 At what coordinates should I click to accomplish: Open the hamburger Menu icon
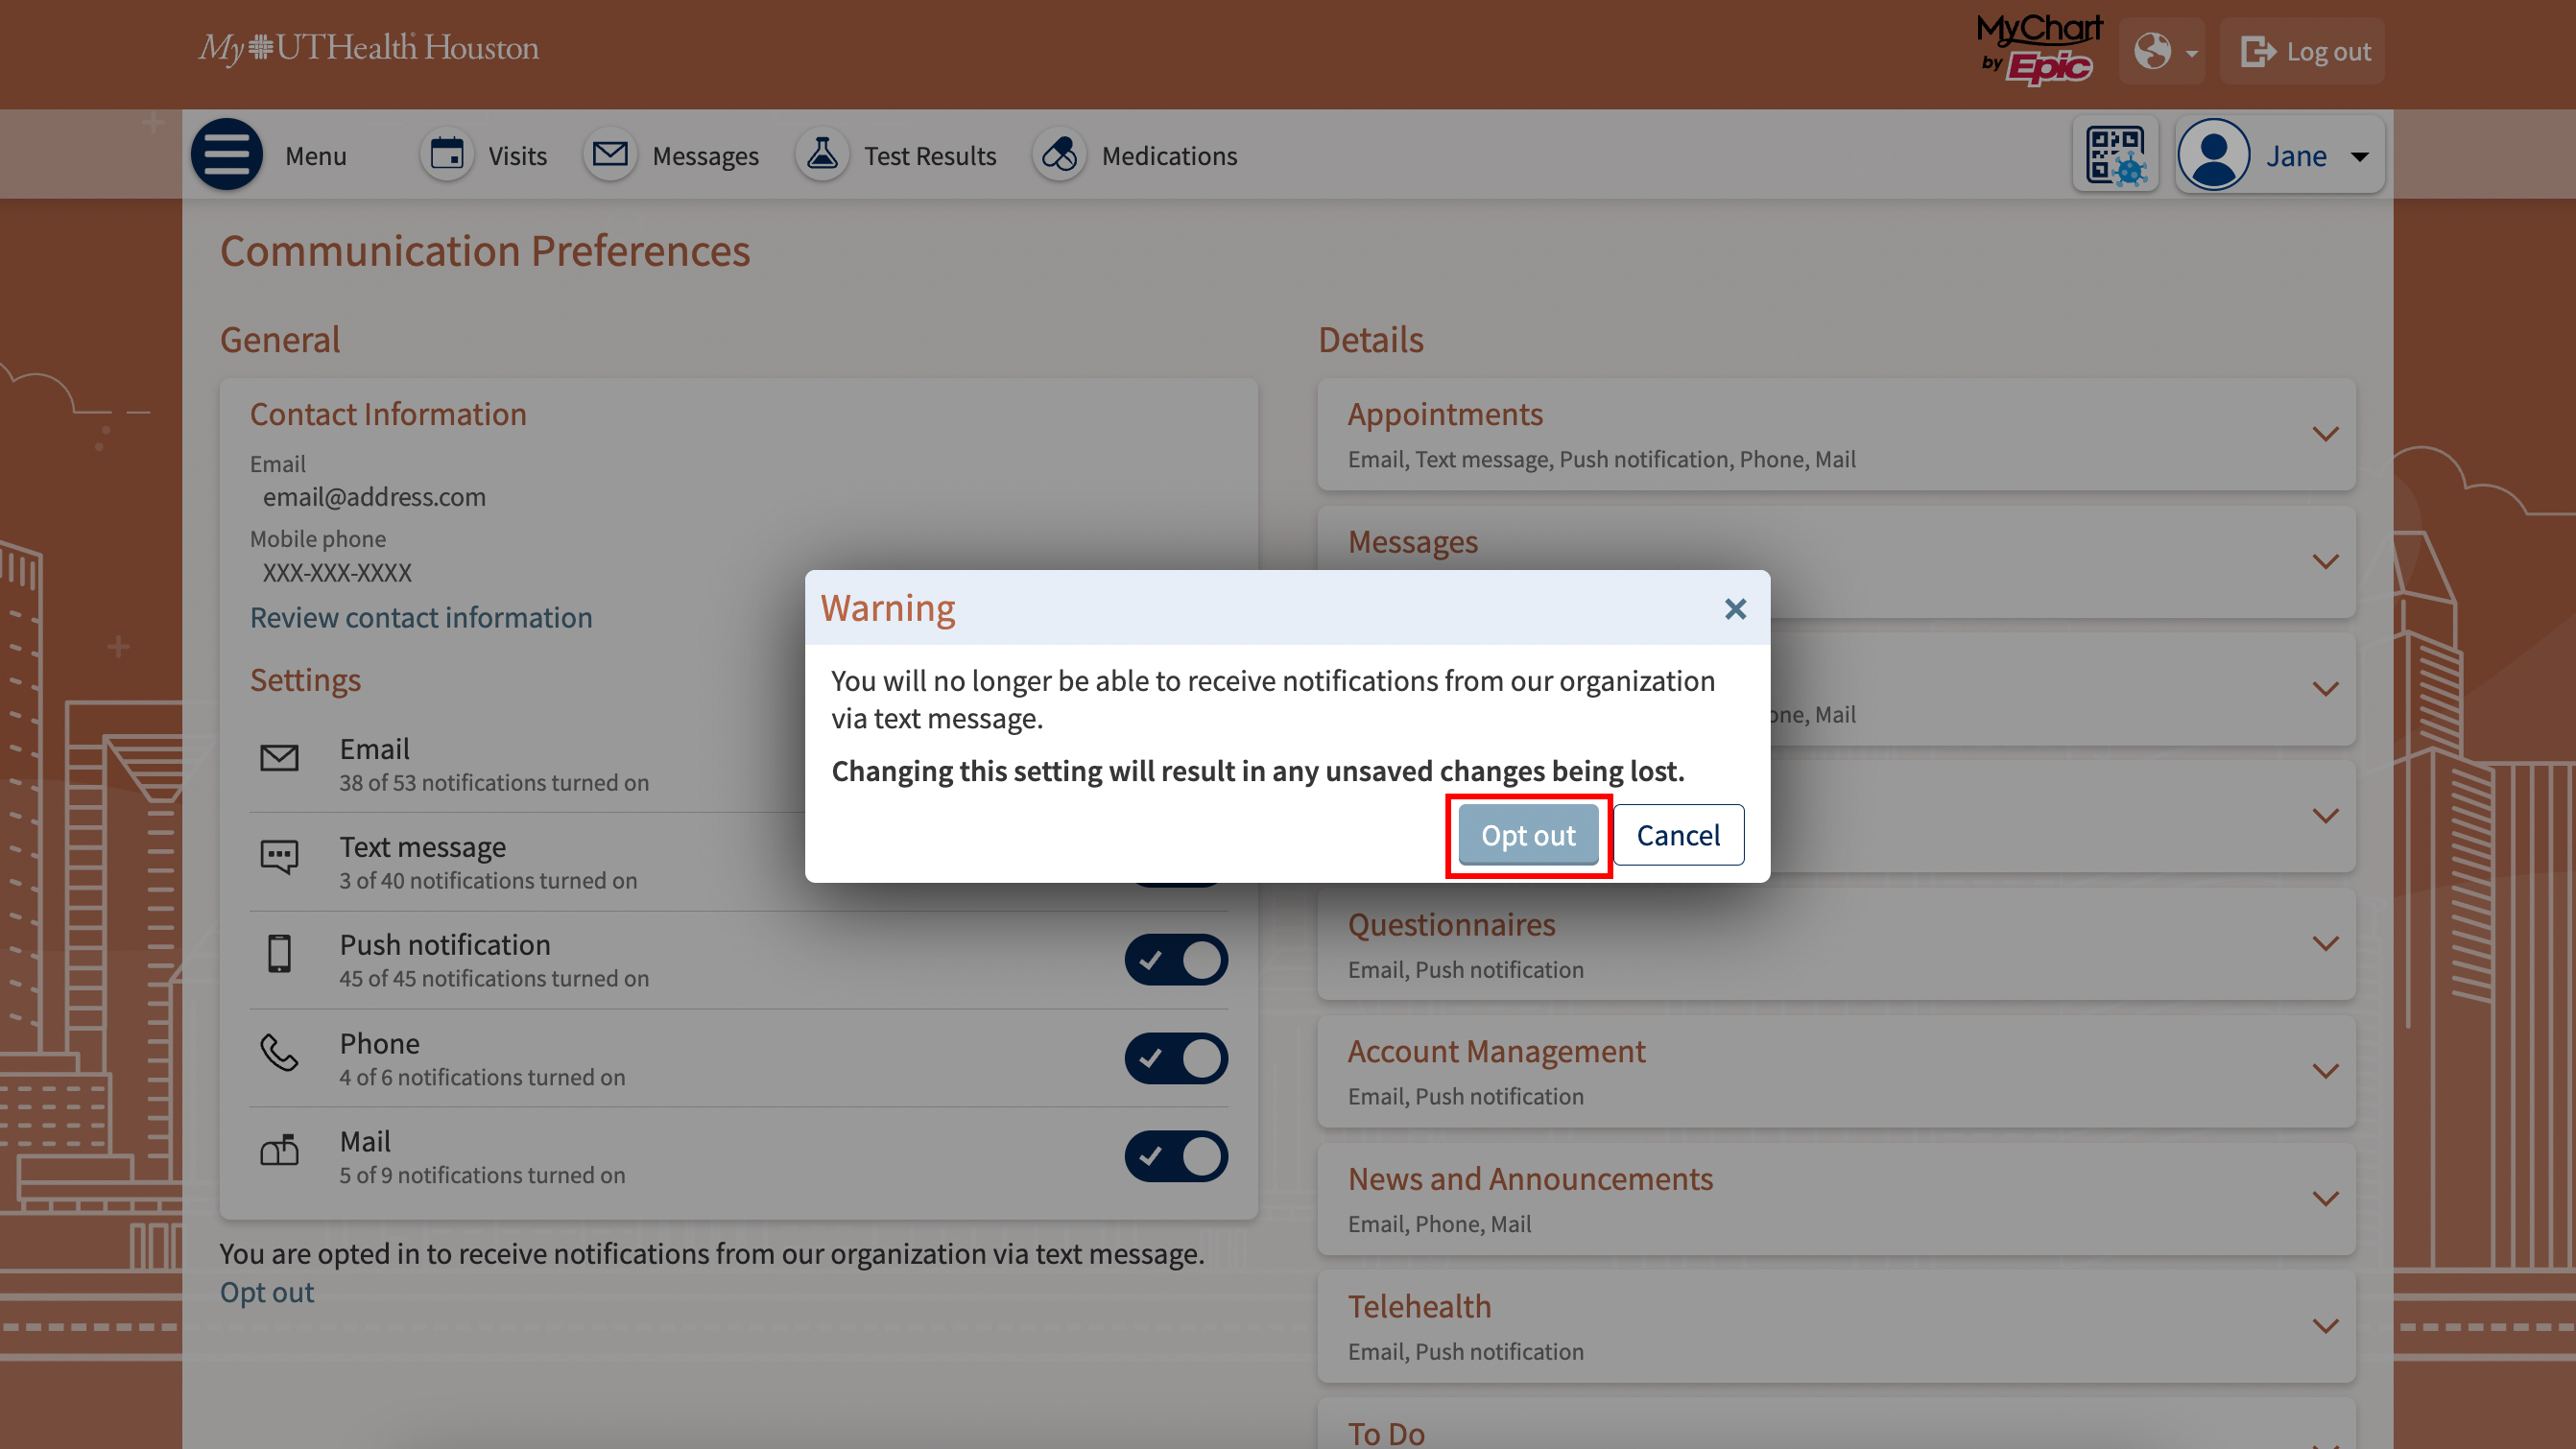point(227,155)
